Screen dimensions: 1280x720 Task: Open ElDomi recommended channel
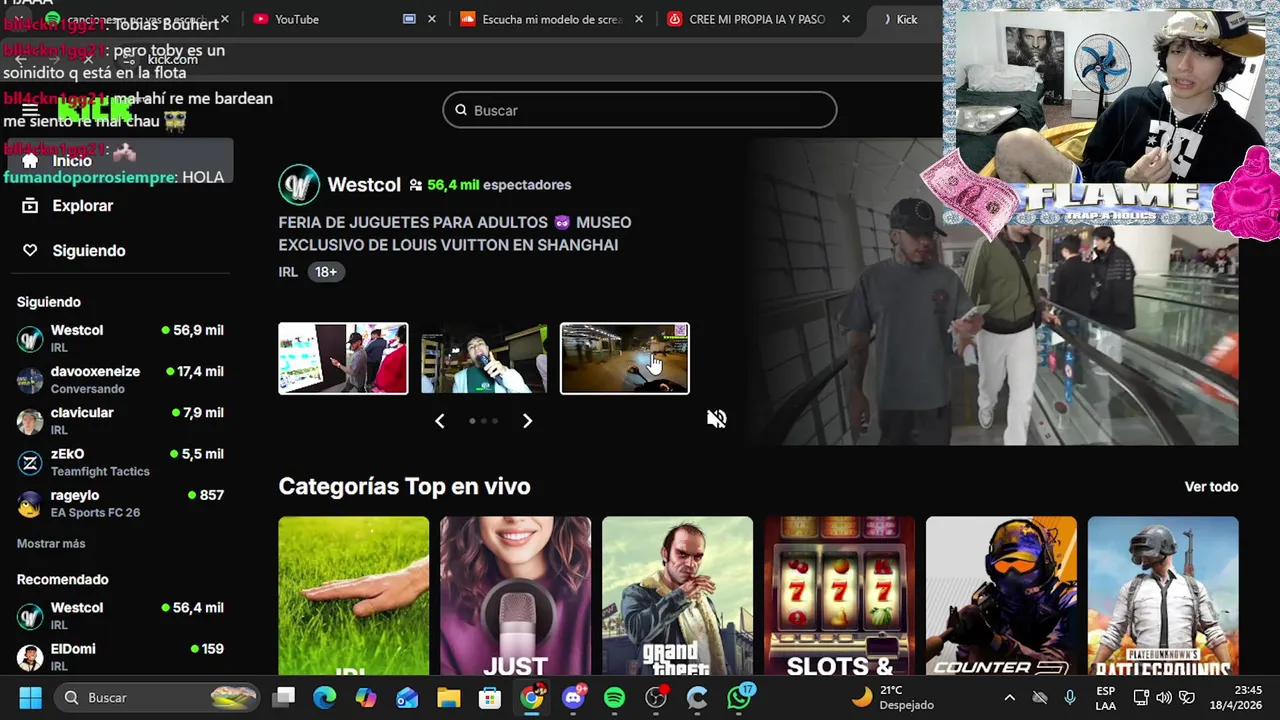pyautogui.click(x=120, y=657)
